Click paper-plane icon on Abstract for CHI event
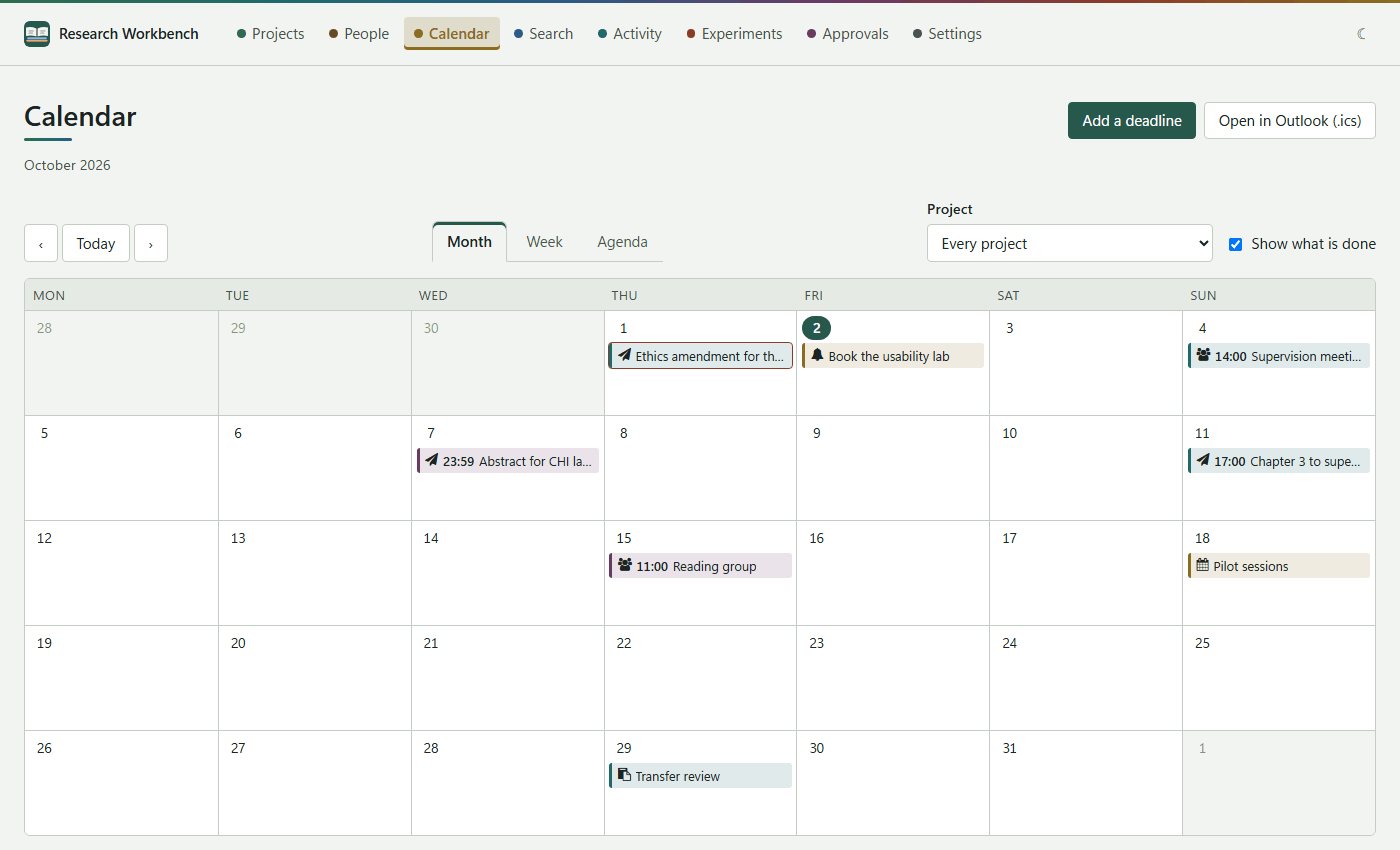 [431, 460]
